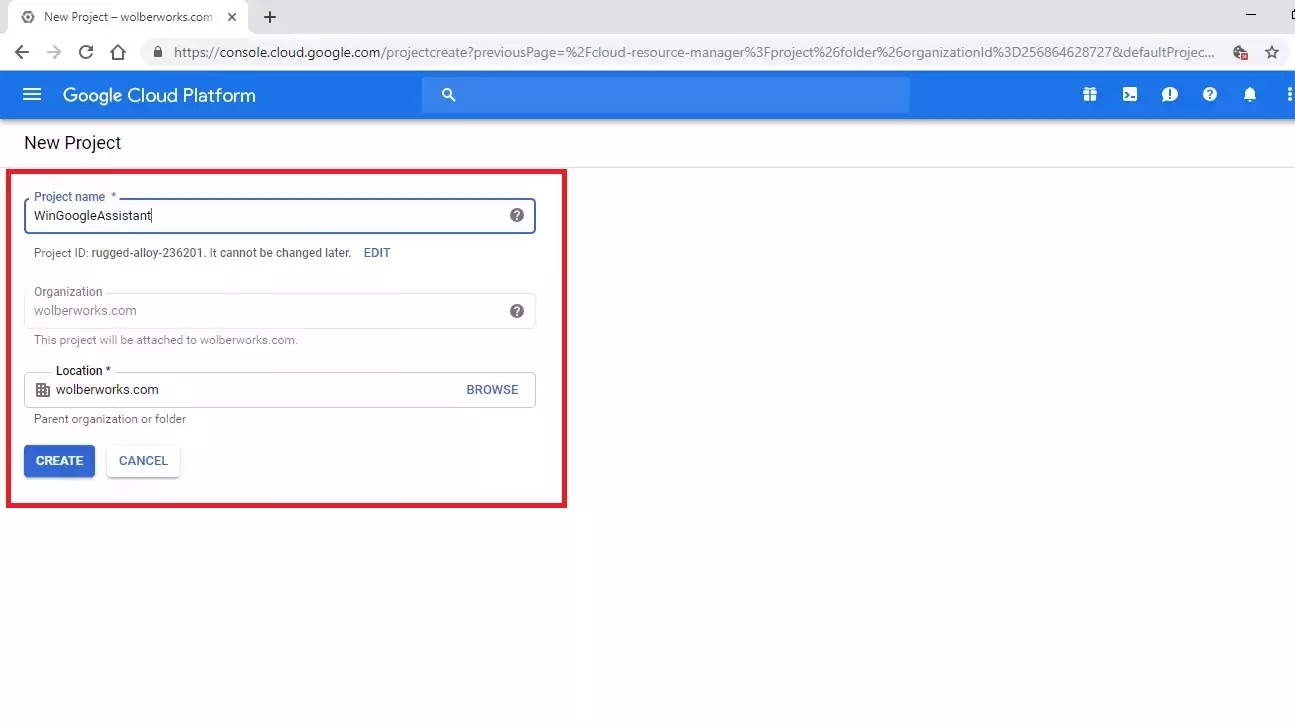The height and width of the screenshot is (728, 1295).
Task: Click help icon in Organization field
Action: point(517,311)
